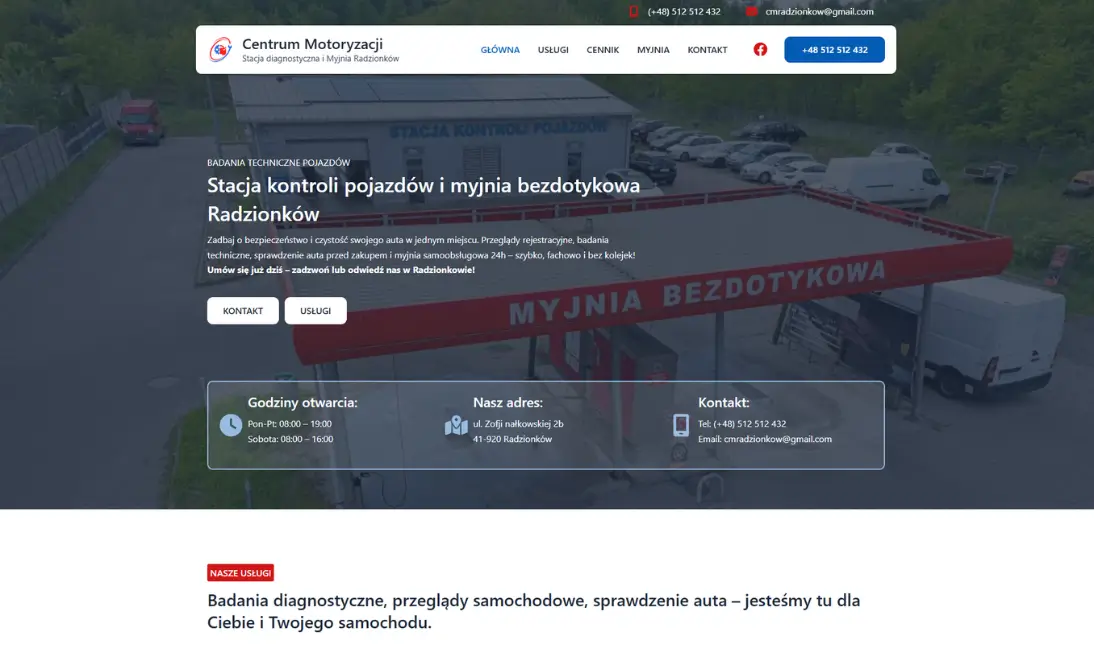Screen dimensions: 1094x656
Task: Click the white USŁUGI hero button
Action: coord(315,311)
